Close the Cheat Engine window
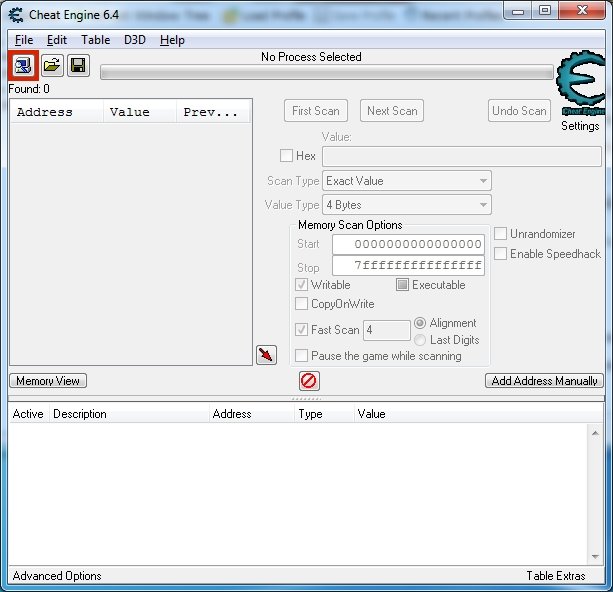Screen dimensions: 613x592 pos(582,11)
